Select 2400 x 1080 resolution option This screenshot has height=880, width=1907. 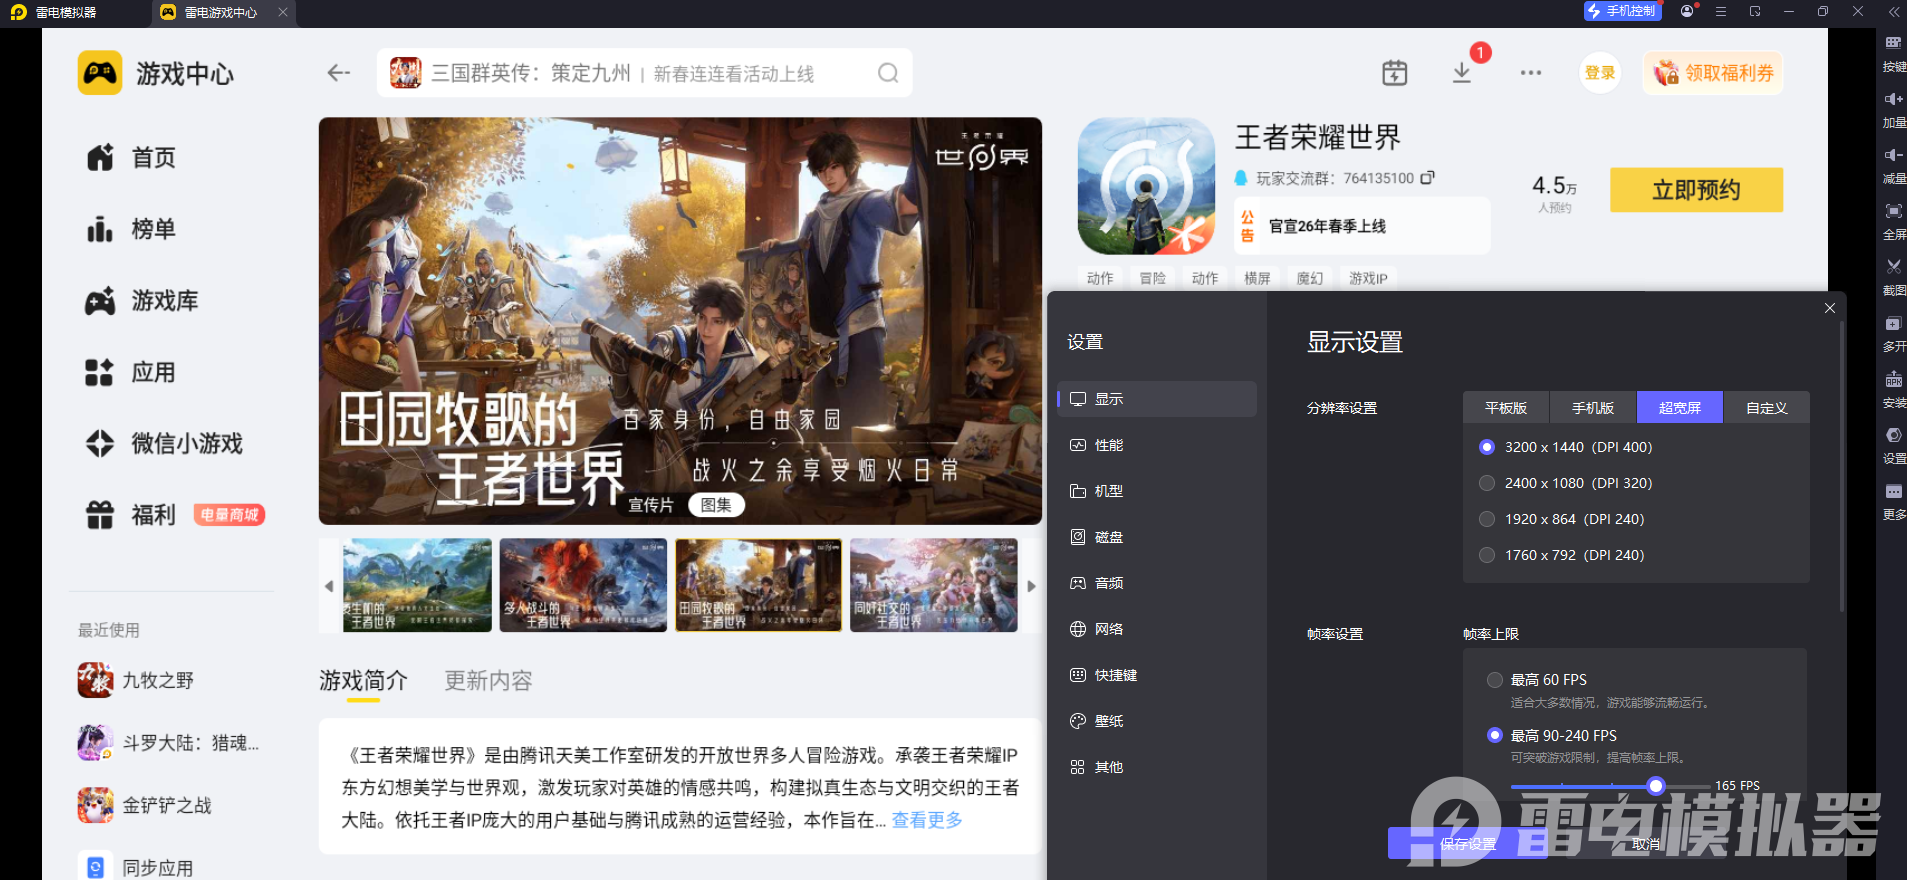1565,483
